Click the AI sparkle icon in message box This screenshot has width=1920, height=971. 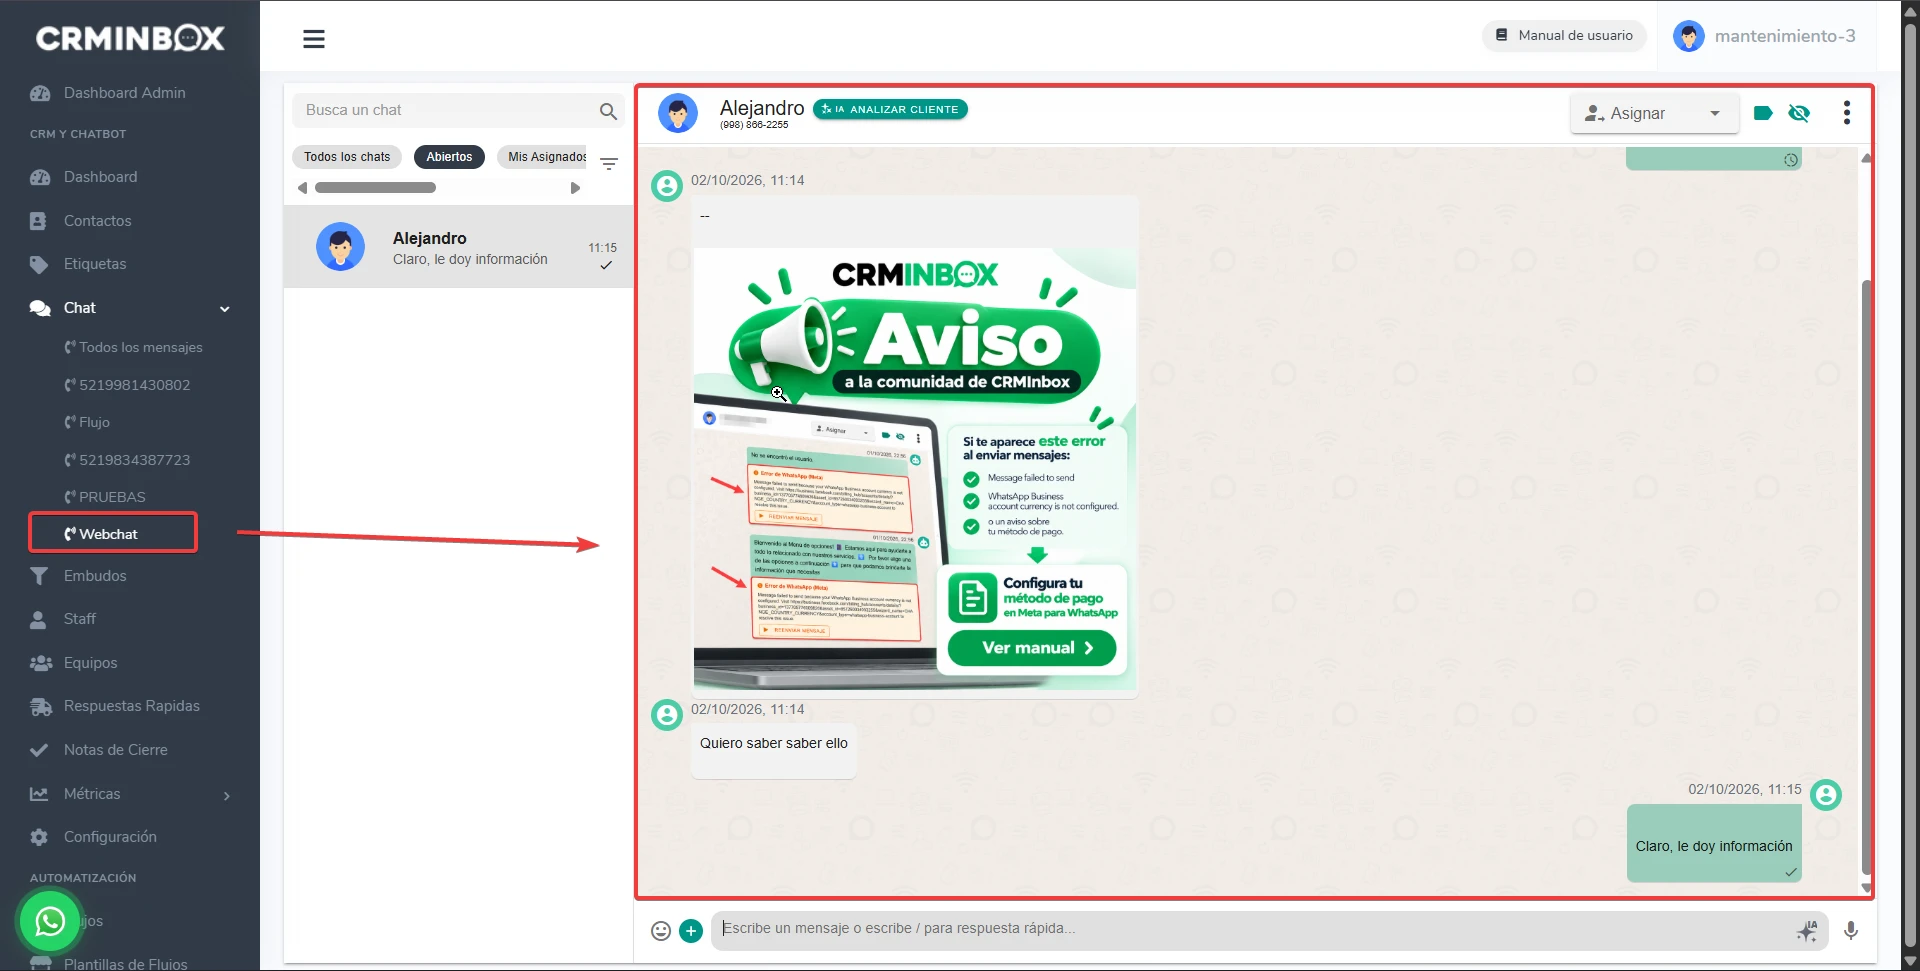click(1807, 931)
